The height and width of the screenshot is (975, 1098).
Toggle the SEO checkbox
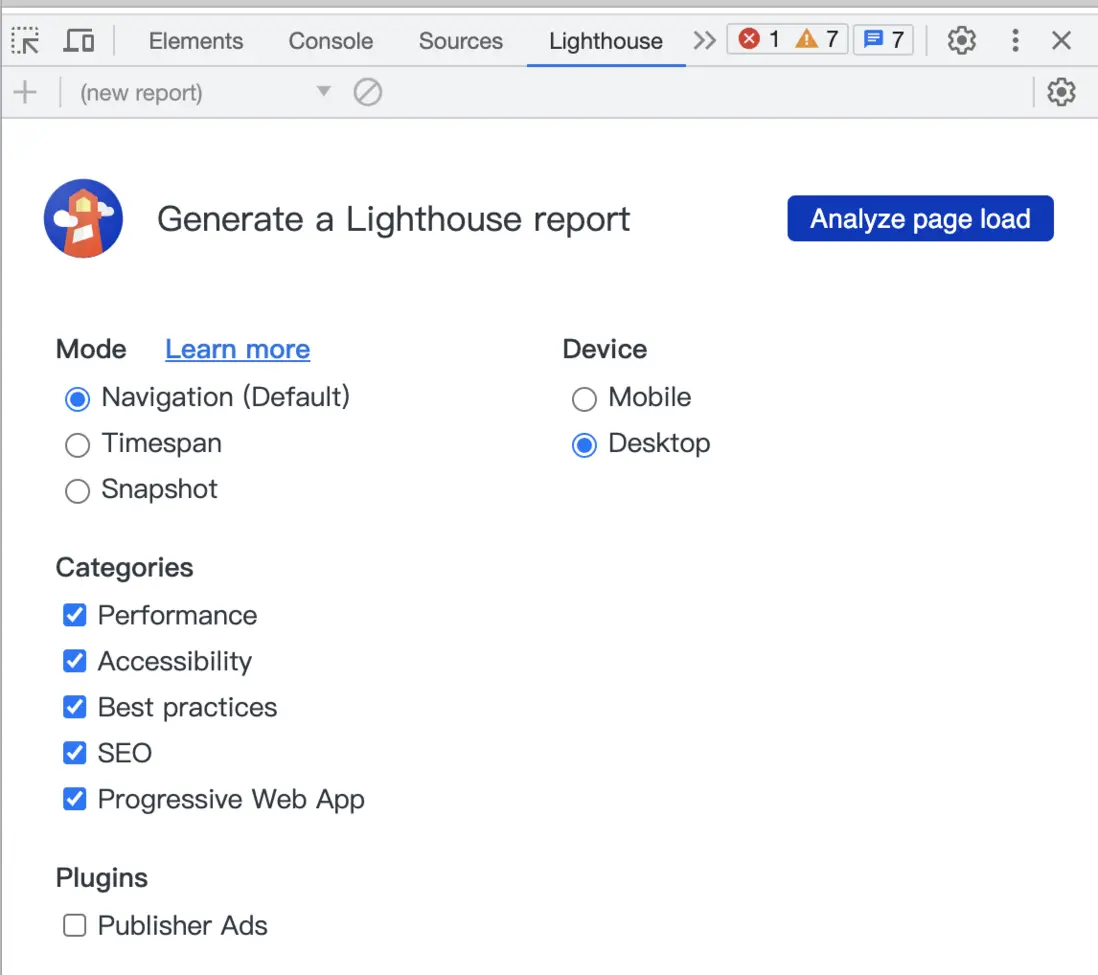click(74, 753)
